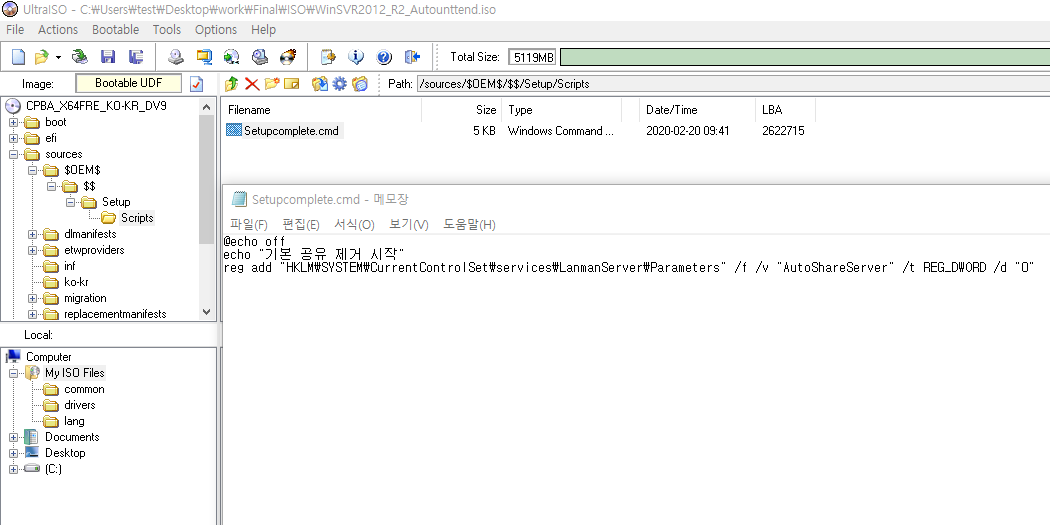This screenshot has width=1050, height=525.
Task: Expand the dlmanifests folder node
Action: click(x=32, y=234)
